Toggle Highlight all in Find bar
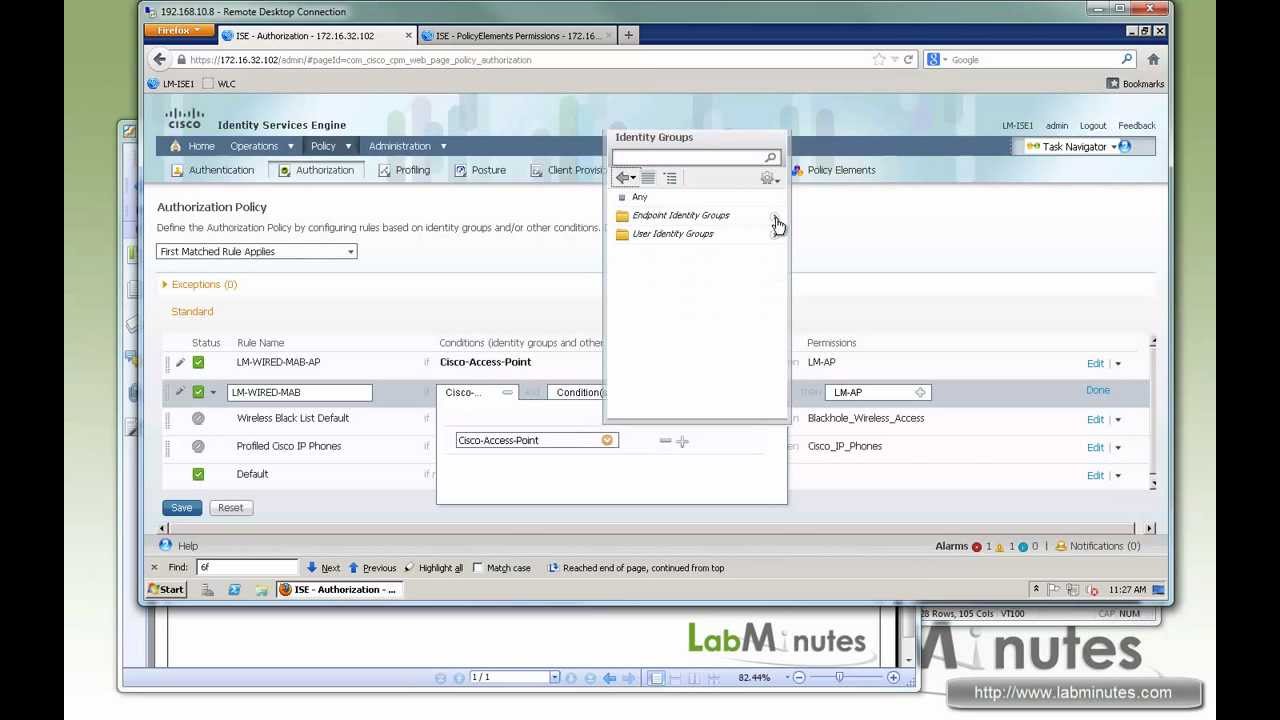The image size is (1280, 720). click(434, 568)
